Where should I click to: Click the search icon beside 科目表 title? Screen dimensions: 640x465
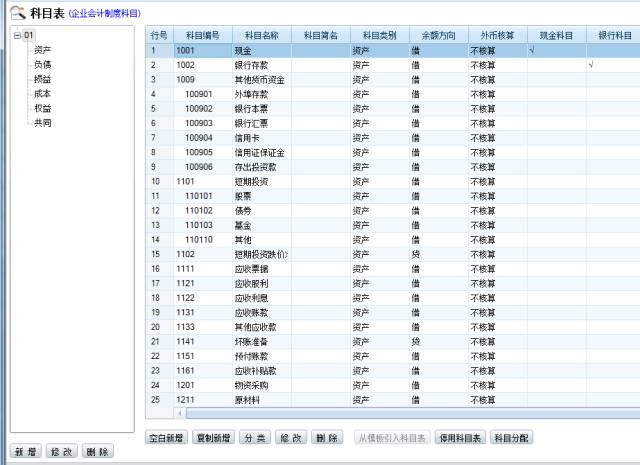tap(17, 12)
